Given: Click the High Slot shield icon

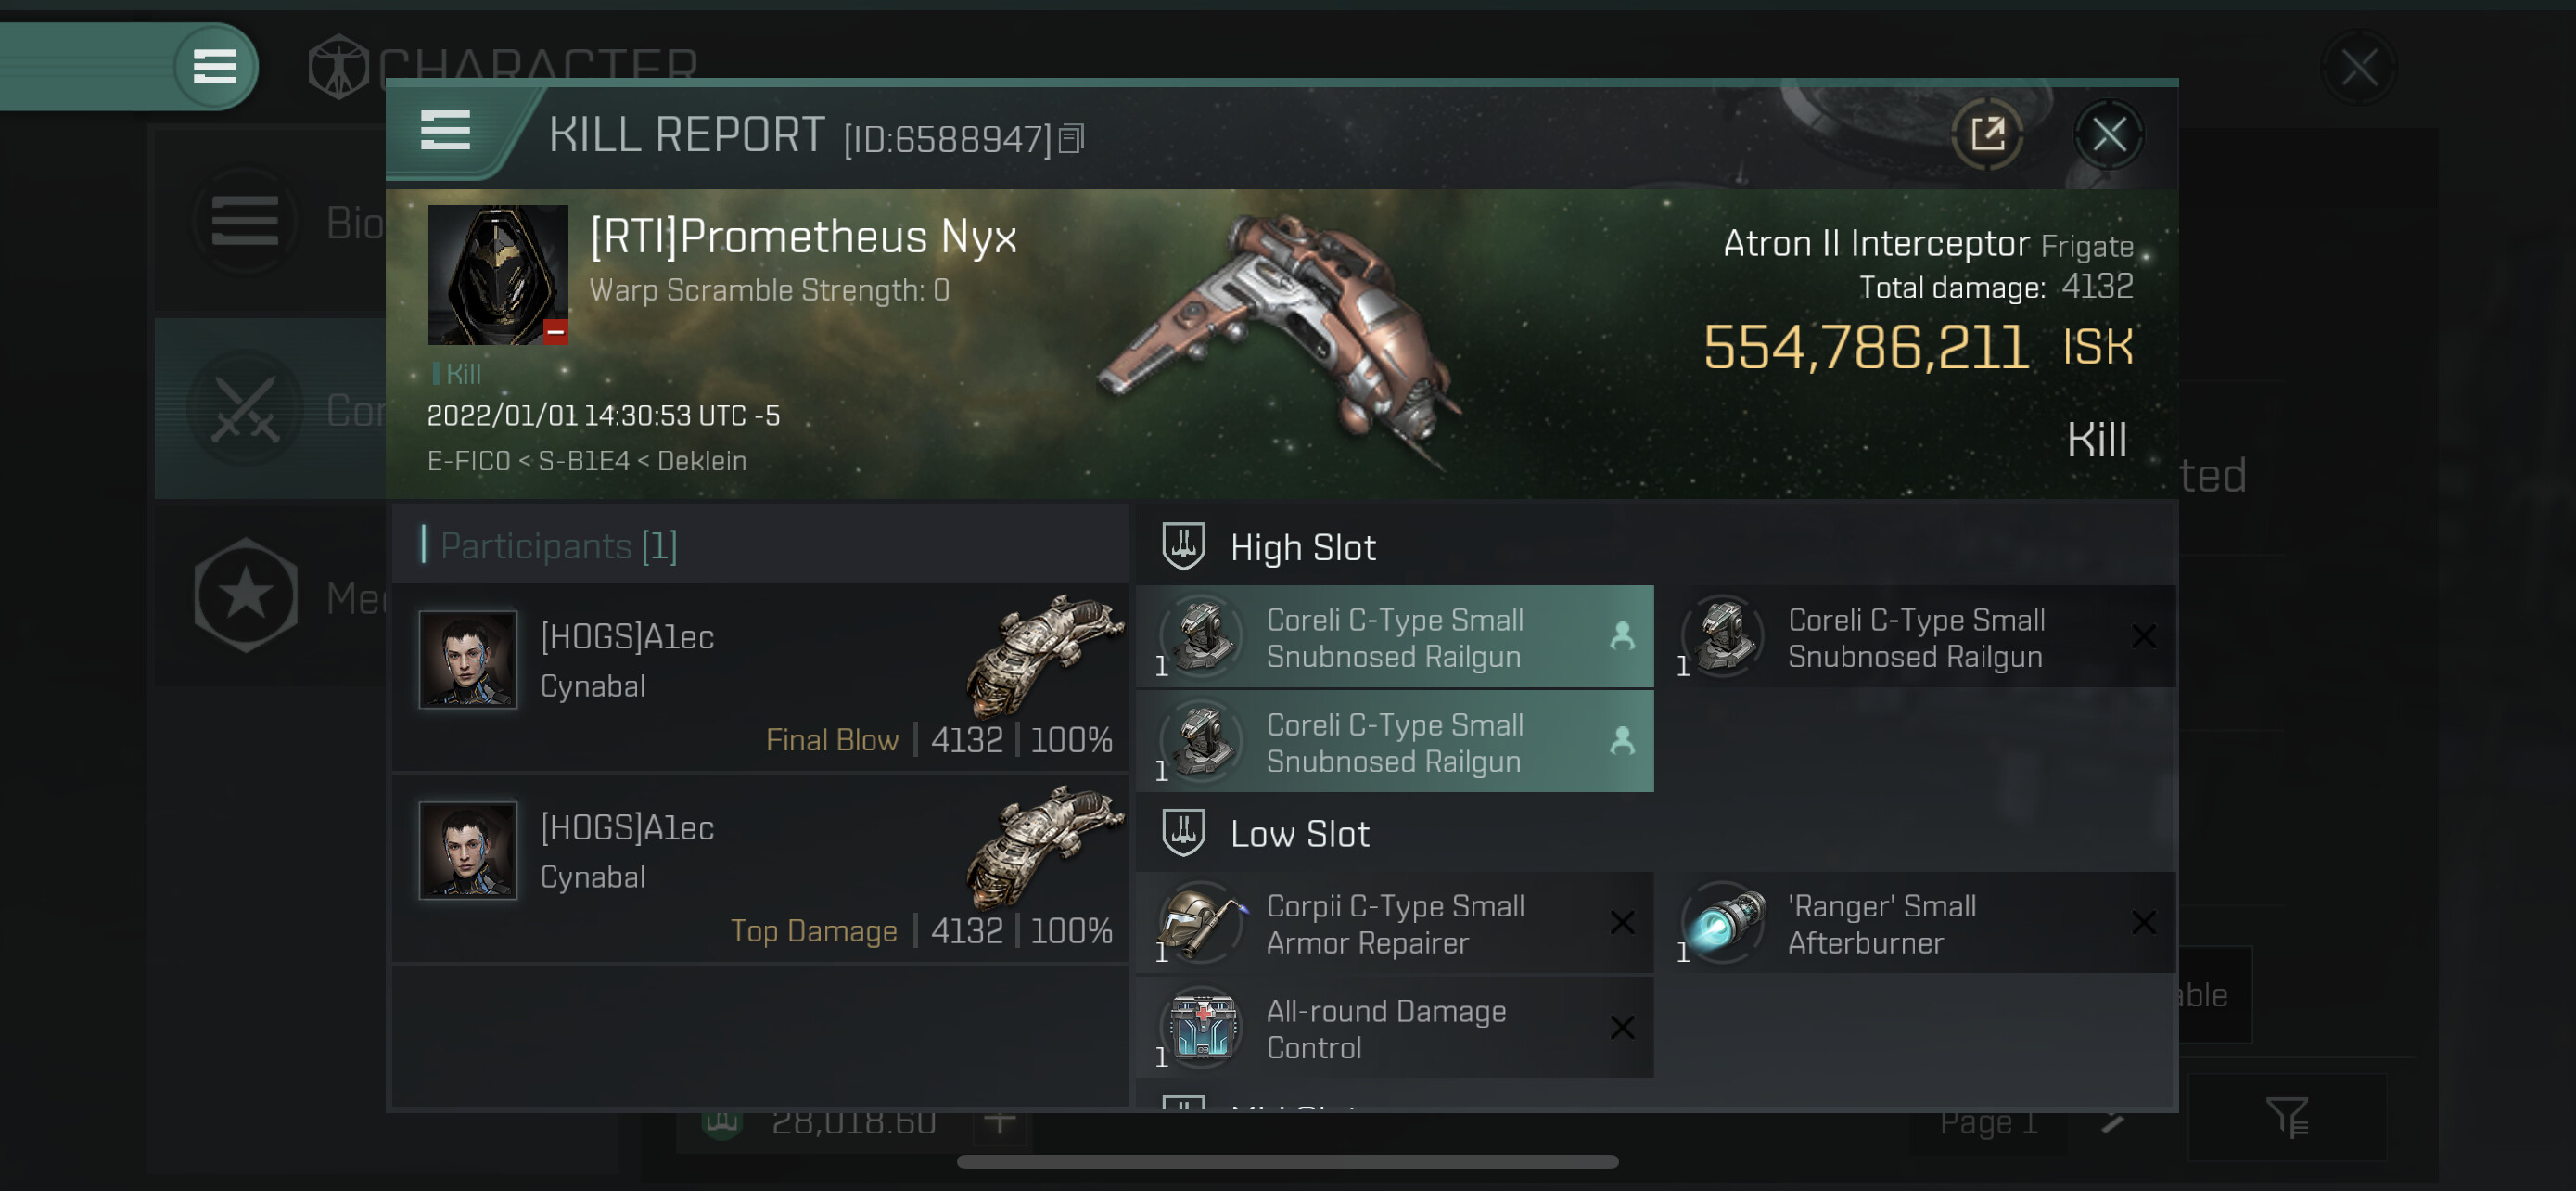Looking at the screenshot, I should coord(1183,547).
